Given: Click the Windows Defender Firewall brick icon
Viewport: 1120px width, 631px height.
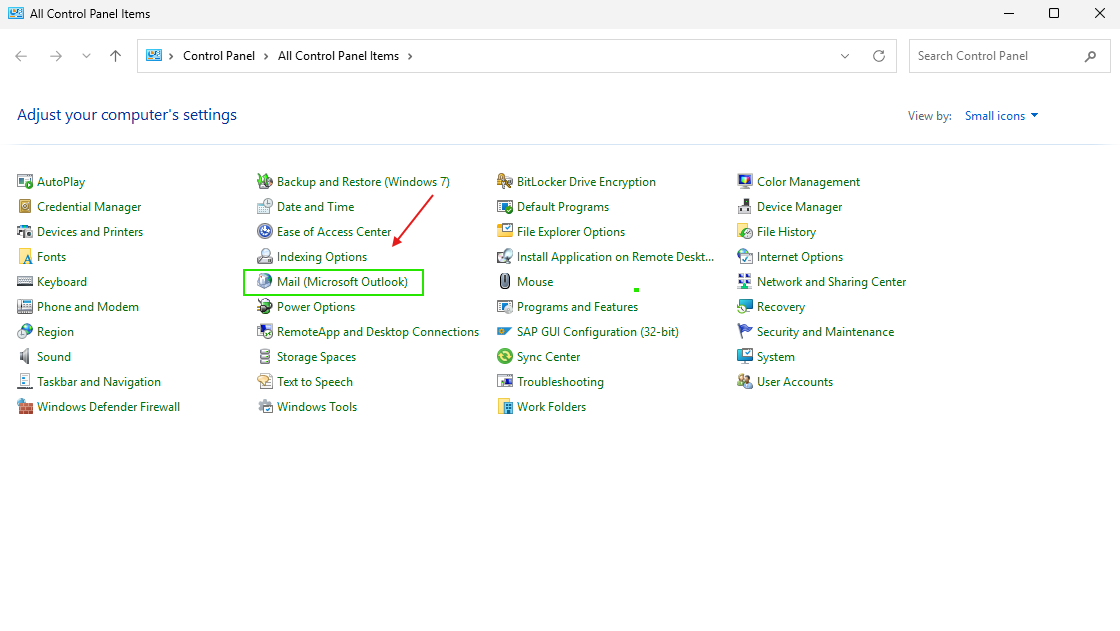Looking at the screenshot, I should point(25,407).
